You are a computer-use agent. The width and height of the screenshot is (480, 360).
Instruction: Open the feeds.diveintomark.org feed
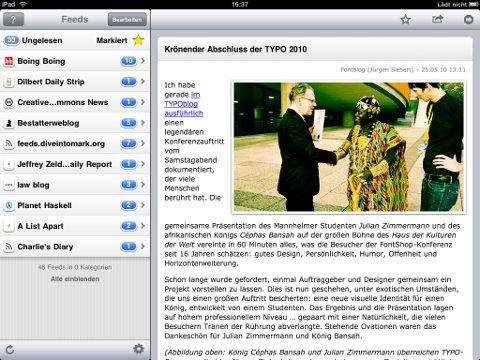pos(75,144)
